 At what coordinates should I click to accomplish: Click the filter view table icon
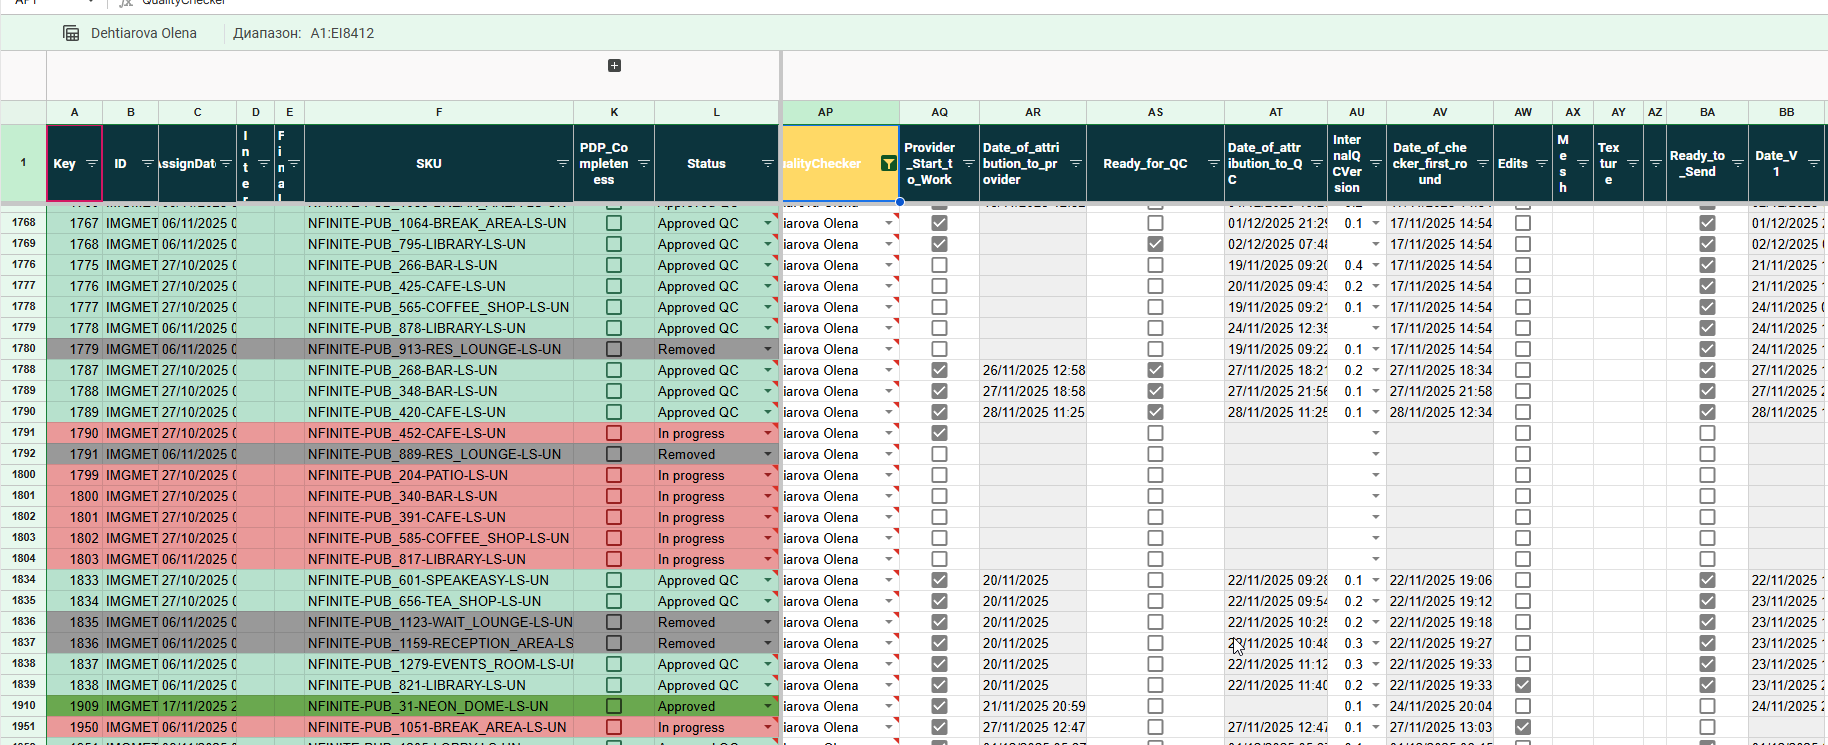[x=71, y=33]
